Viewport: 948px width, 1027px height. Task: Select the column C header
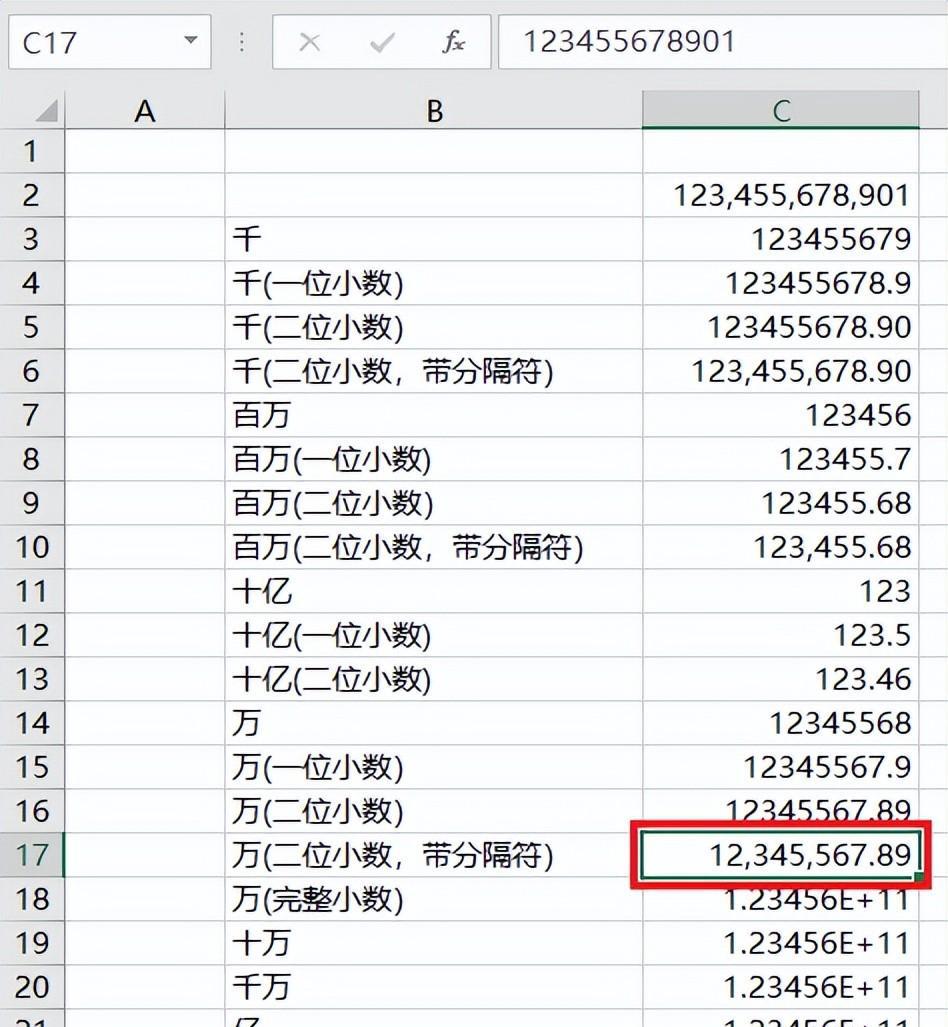(781, 111)
